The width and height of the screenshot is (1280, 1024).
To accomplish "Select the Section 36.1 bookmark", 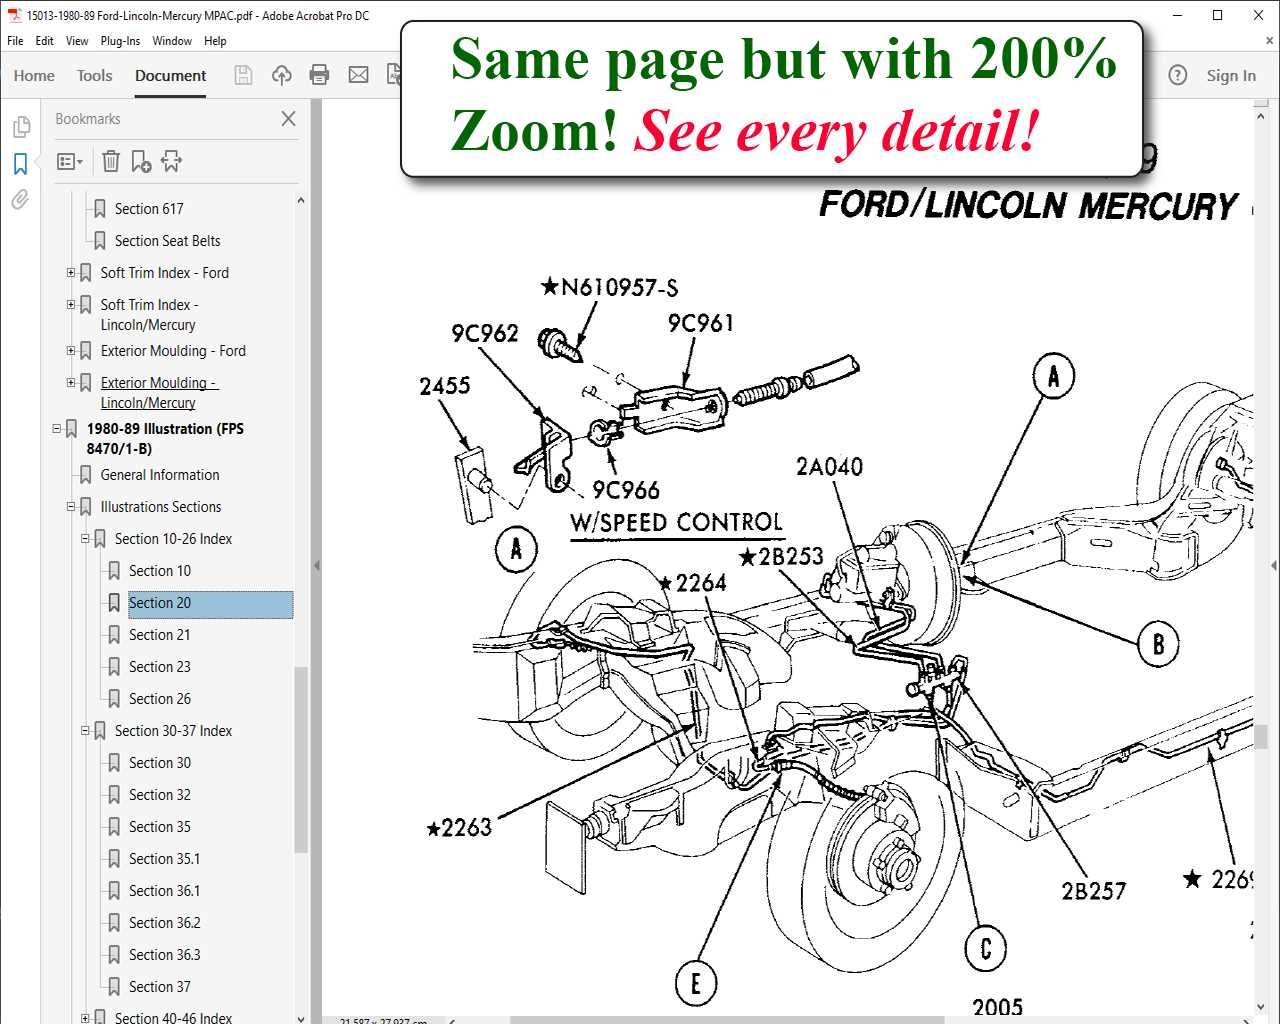I will coord(165,890).
